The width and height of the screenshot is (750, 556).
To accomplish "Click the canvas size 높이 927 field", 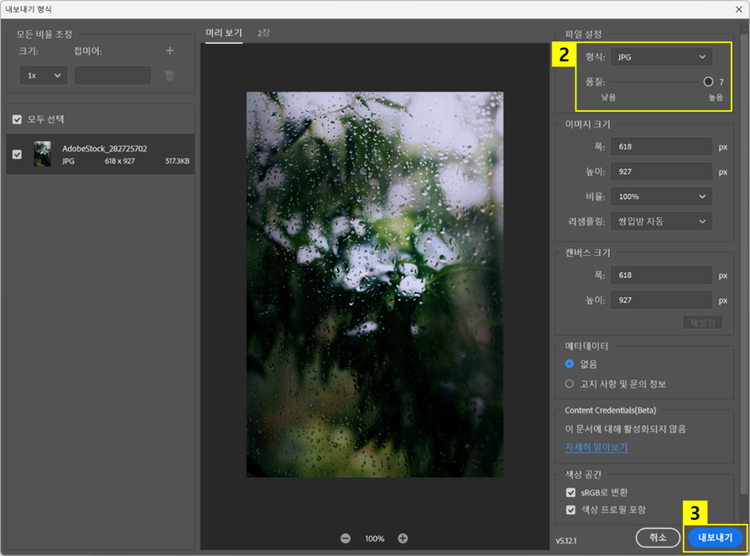I will click(x=662, y=300).
